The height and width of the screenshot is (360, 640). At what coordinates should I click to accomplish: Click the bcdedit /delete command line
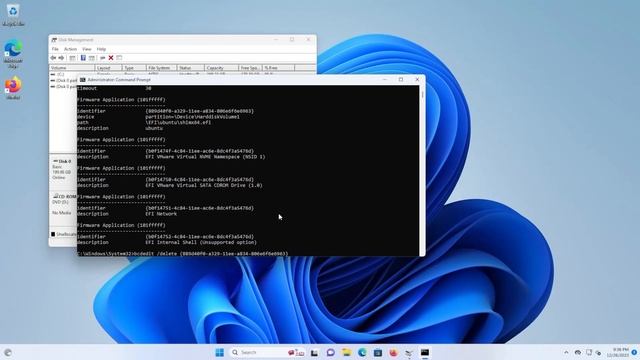coord(182,254)
